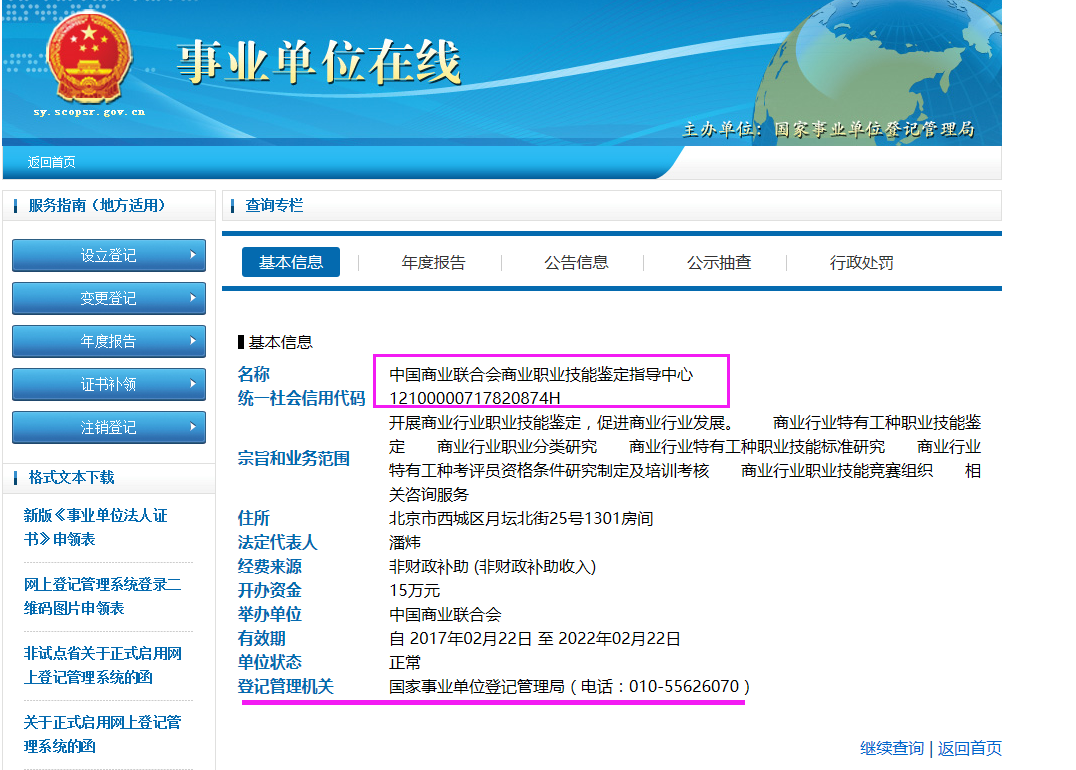Click funding source 非财政补助 text

pyautogui.click(x=493, y=566)
